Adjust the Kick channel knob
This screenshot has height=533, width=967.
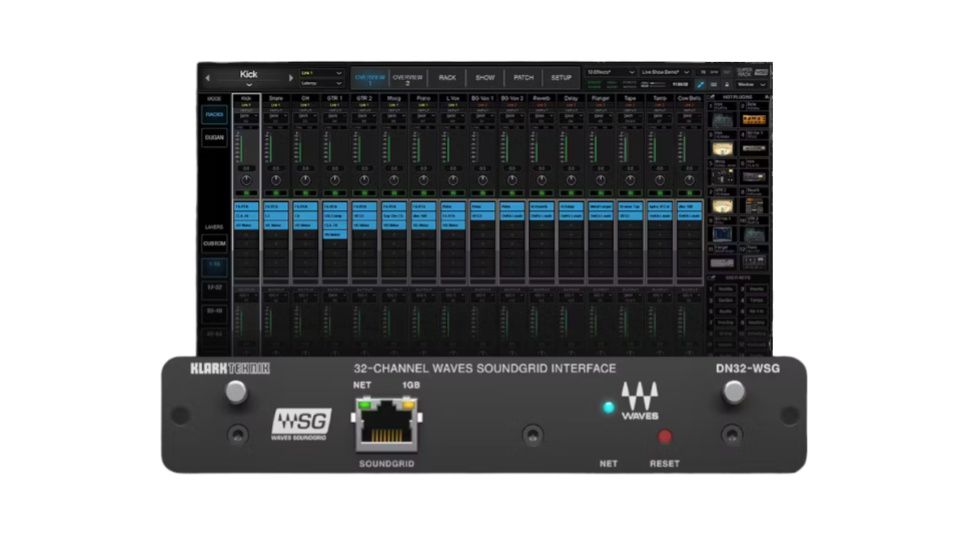246,180
